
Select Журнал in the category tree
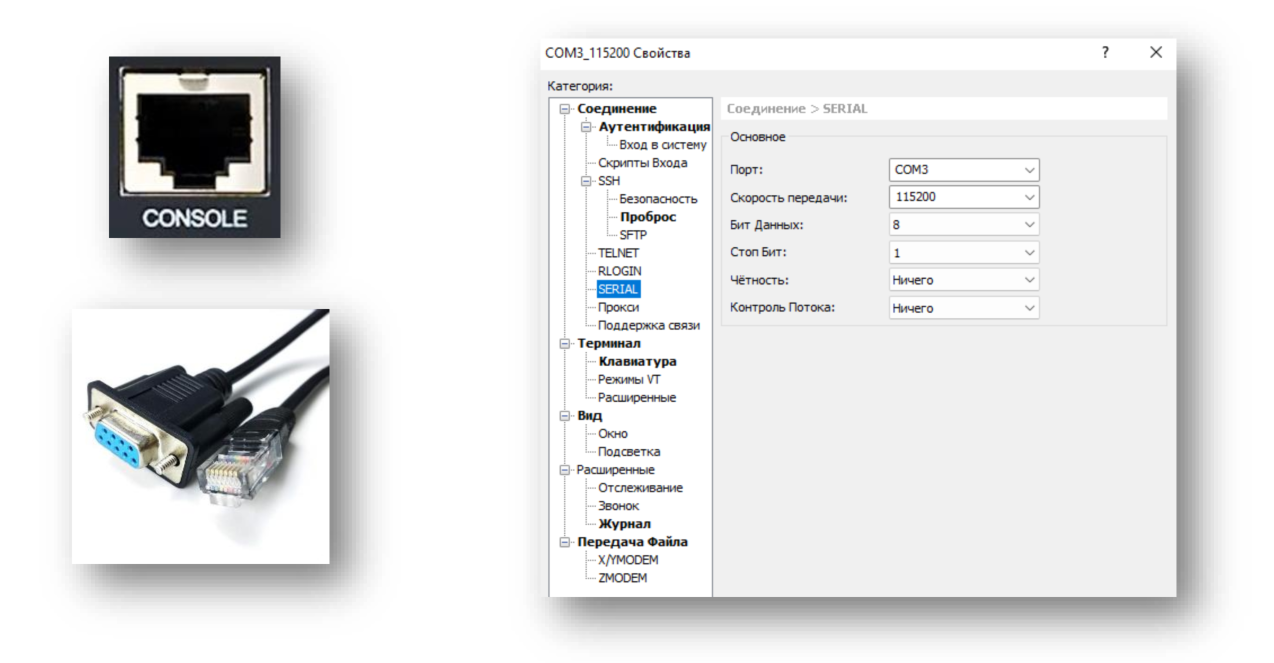click(x=624, y=524)
